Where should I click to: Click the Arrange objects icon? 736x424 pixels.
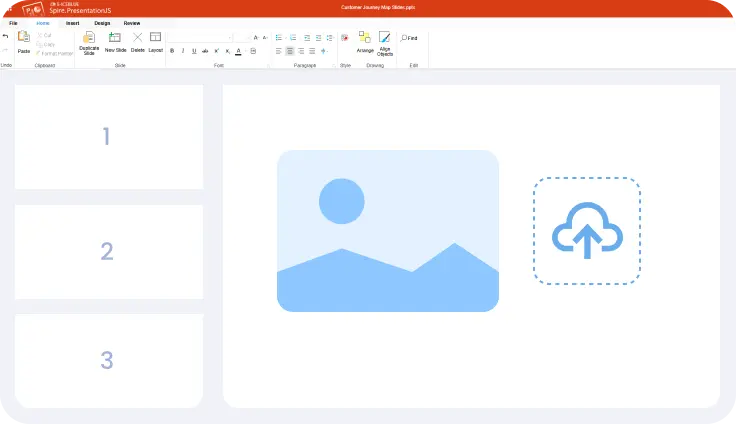click(365, 40)
